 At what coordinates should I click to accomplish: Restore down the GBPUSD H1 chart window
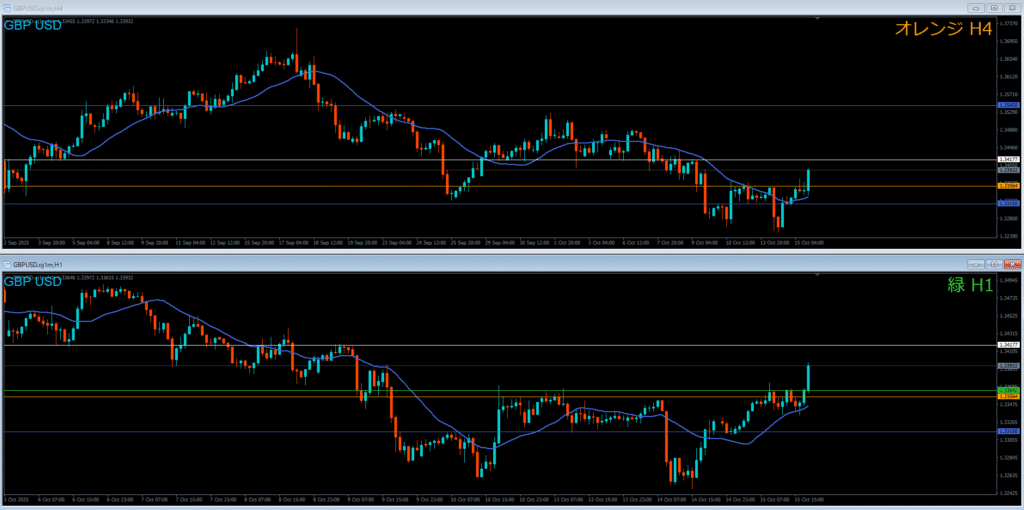click(994, 264)
